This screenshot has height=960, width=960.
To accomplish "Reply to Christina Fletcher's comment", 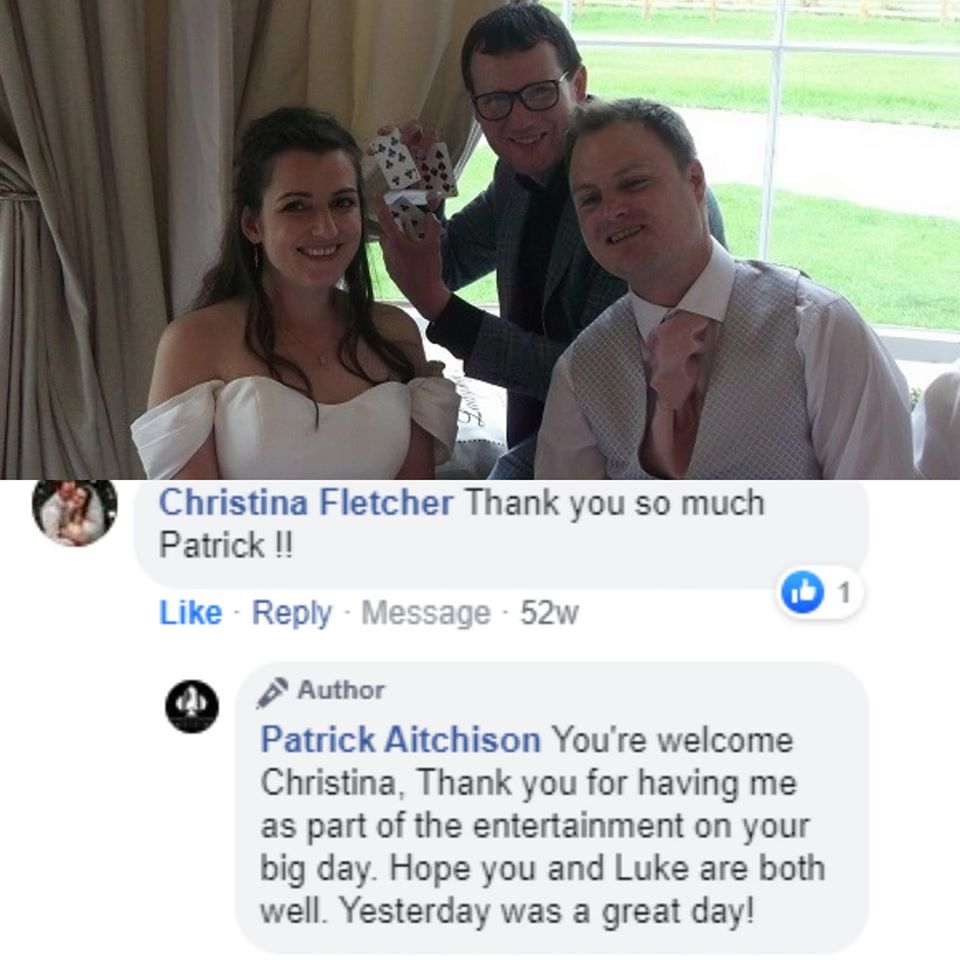I will coord(291,613).
